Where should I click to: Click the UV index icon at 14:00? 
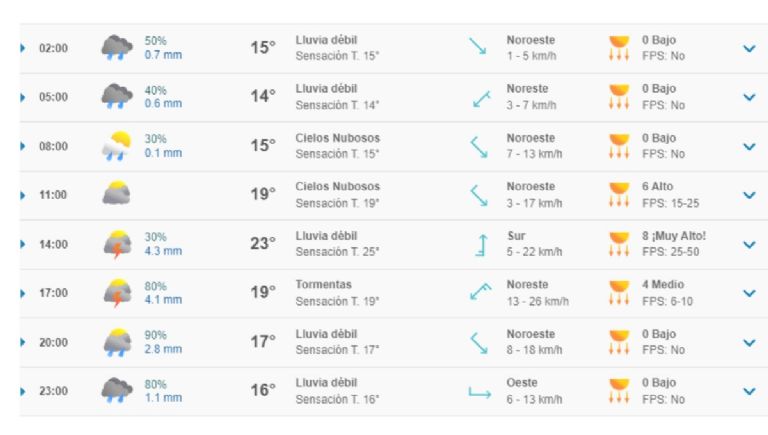pos(620,244)
